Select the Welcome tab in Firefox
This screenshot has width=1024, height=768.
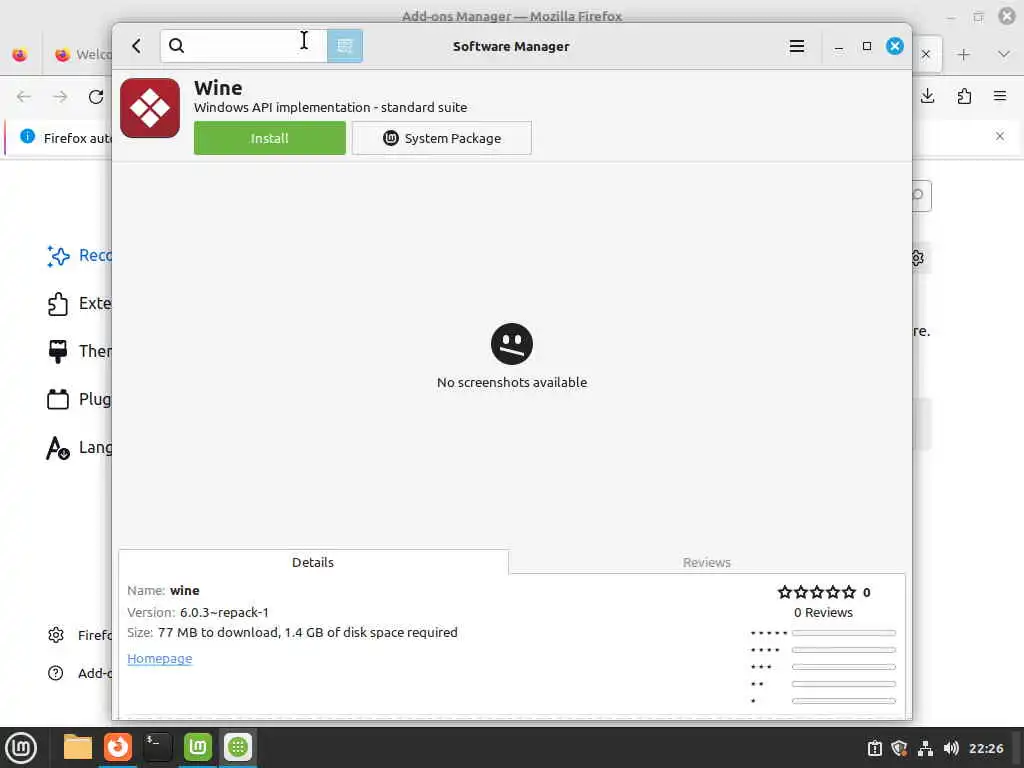coord(82,55)
